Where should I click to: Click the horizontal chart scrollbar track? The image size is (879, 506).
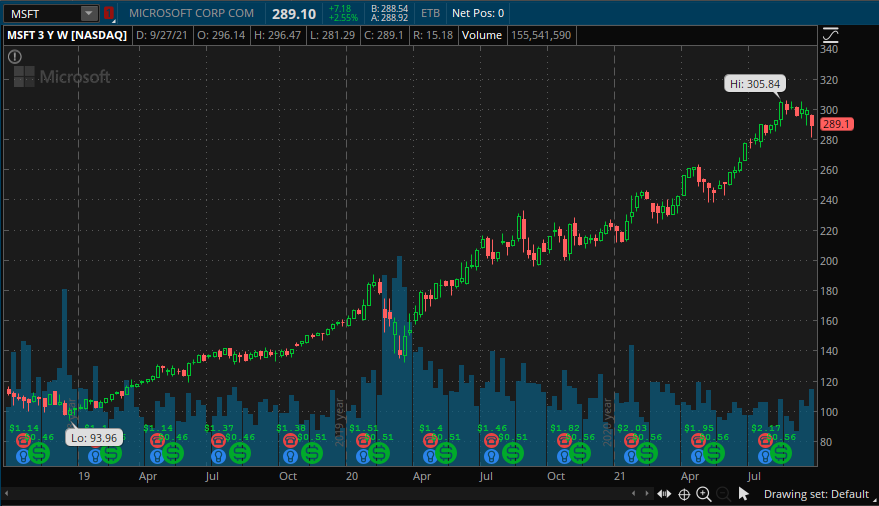[x=320, y=494]
